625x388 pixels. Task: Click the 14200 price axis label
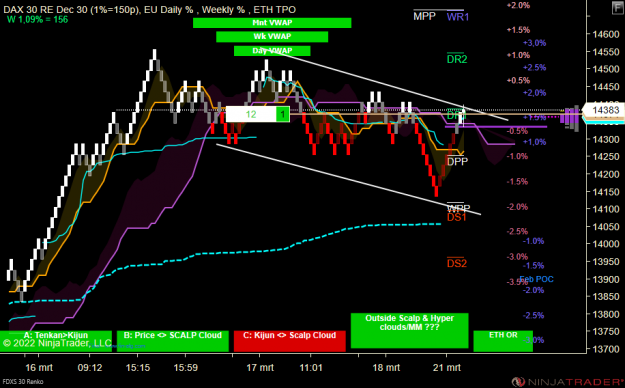606,174
